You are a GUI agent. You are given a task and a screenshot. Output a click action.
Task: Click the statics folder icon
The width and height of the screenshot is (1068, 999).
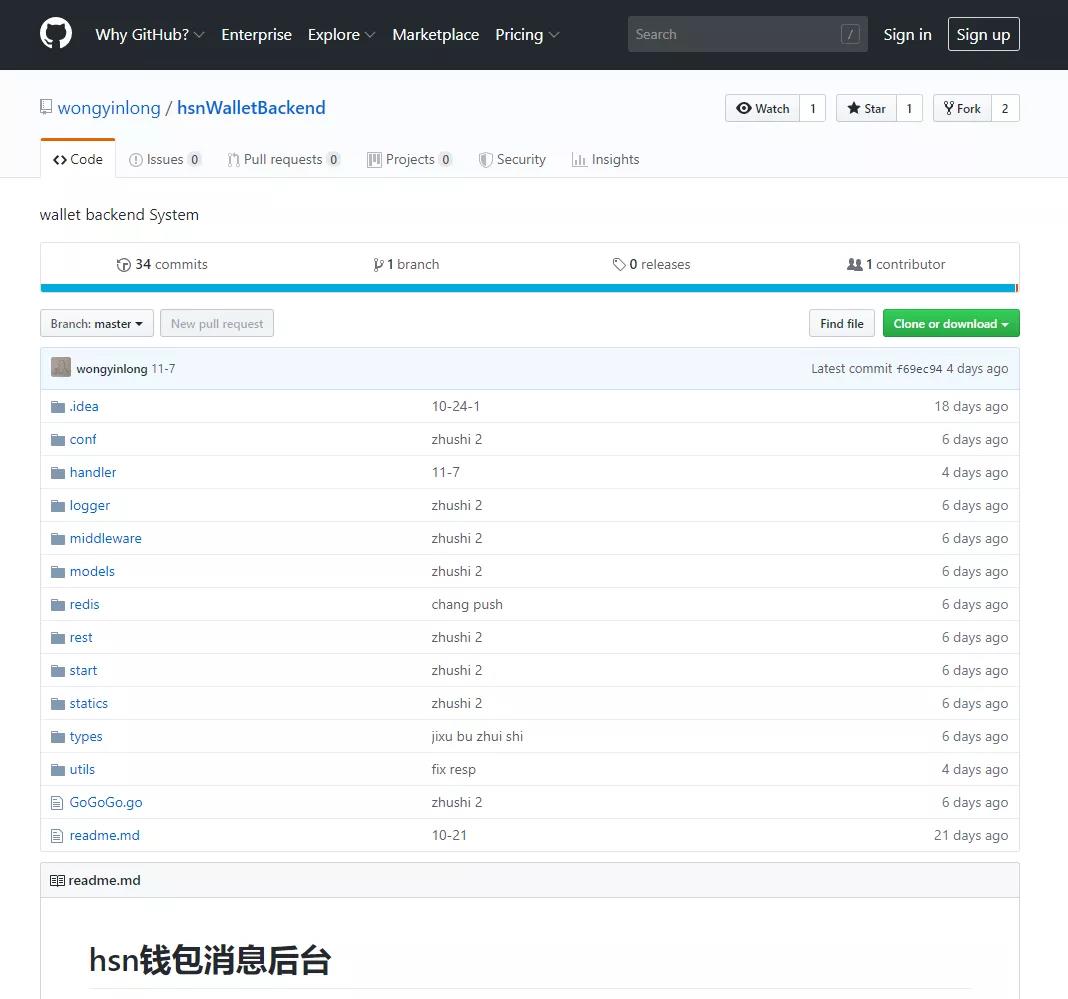pyautogui.click(x=58, y=704)
